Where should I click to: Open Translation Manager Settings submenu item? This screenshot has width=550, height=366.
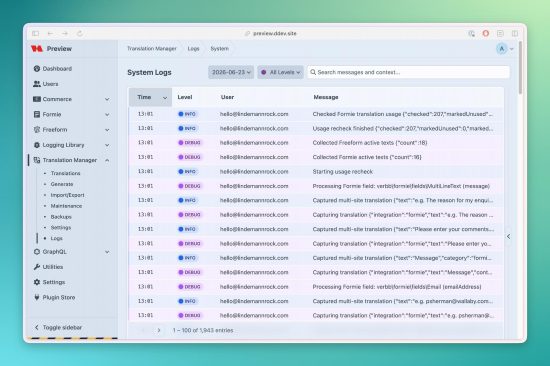pos(61,227)
